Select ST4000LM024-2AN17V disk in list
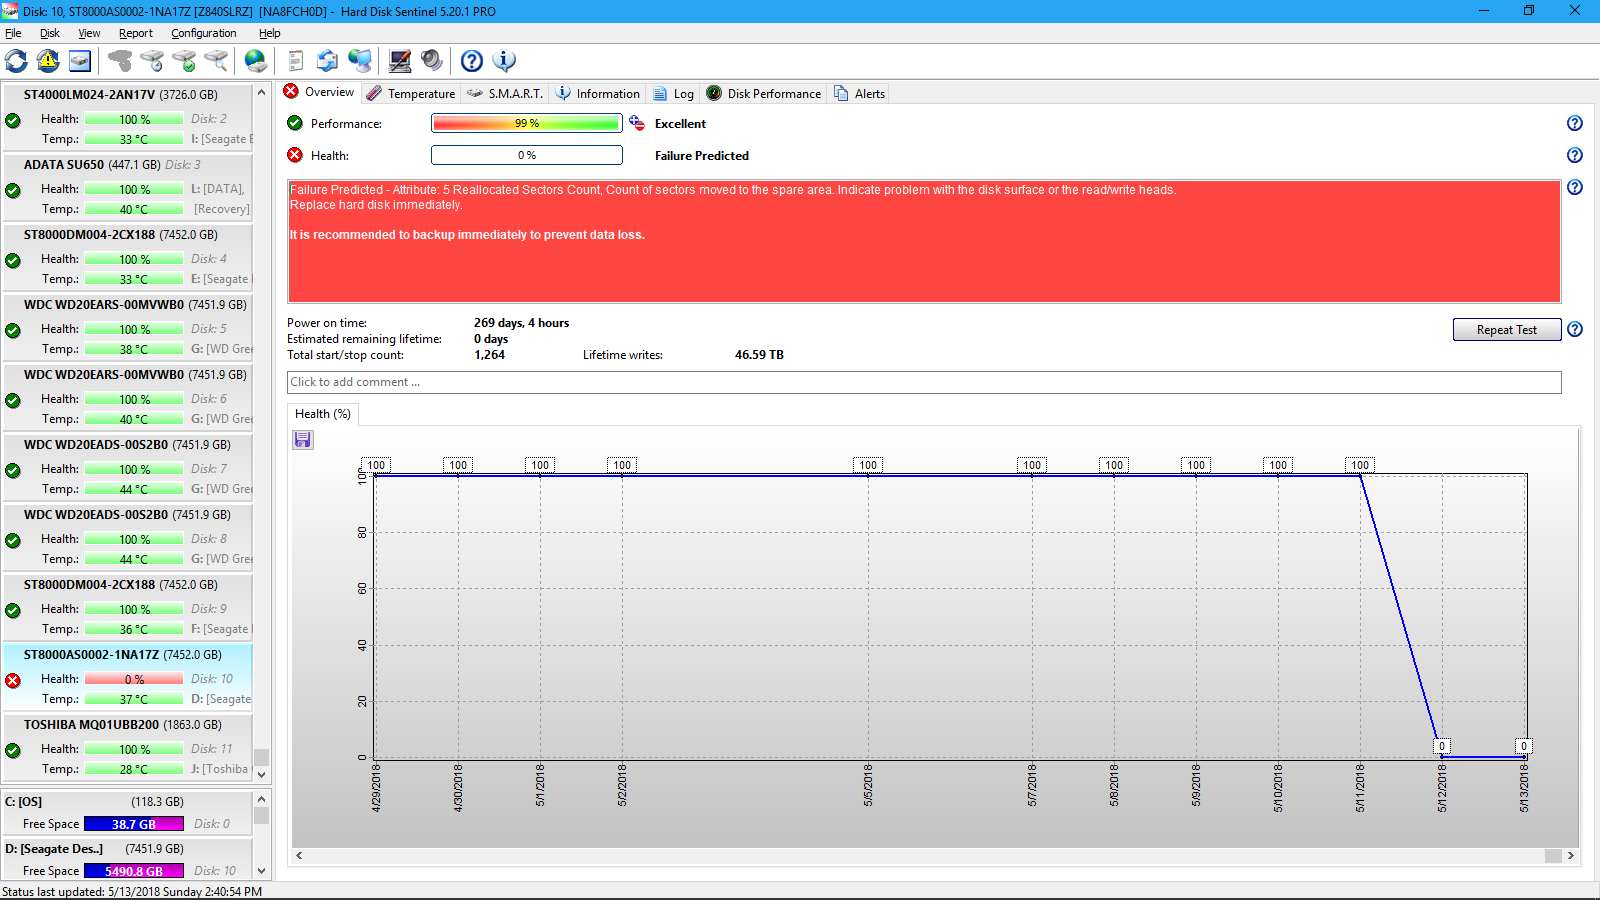This screenshot has height=900, width=1600. [x=127, y=117]
